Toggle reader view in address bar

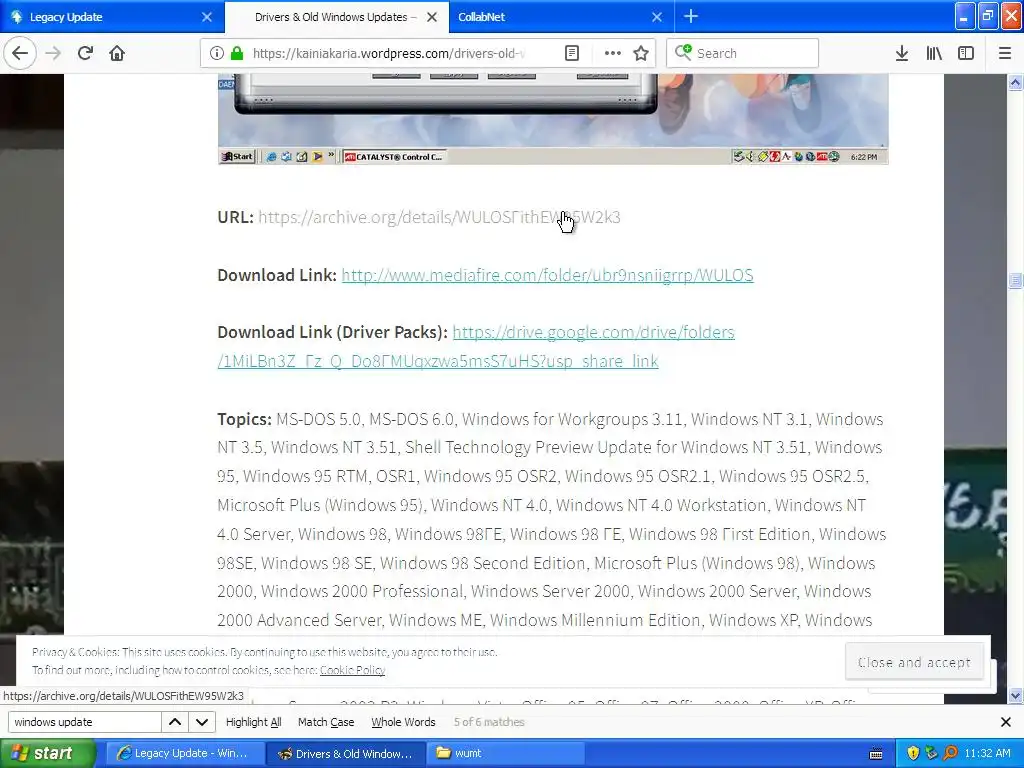pyautogui.click(x=571, y=53)
